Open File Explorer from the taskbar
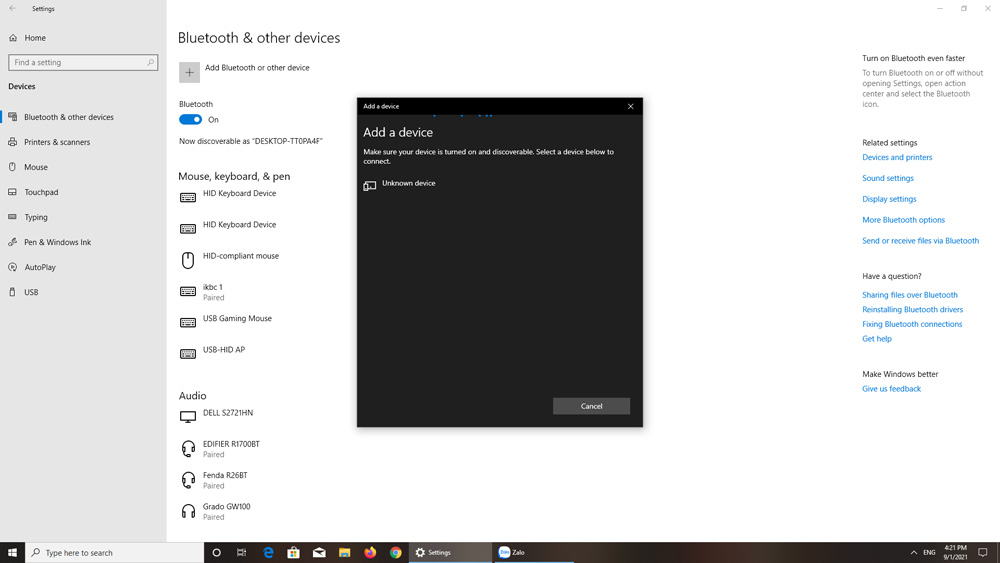Viewport: 1000px width, 563px height. coord(344,553)
